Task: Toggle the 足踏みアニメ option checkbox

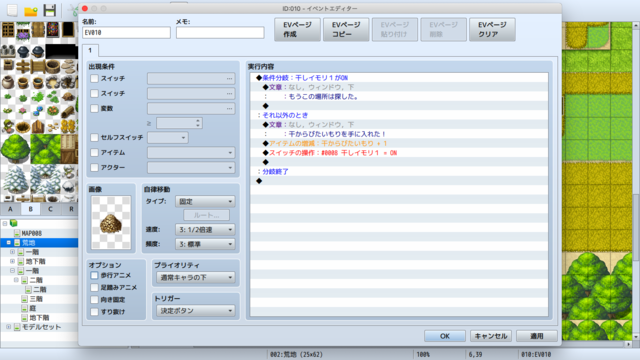Action: 94,287
